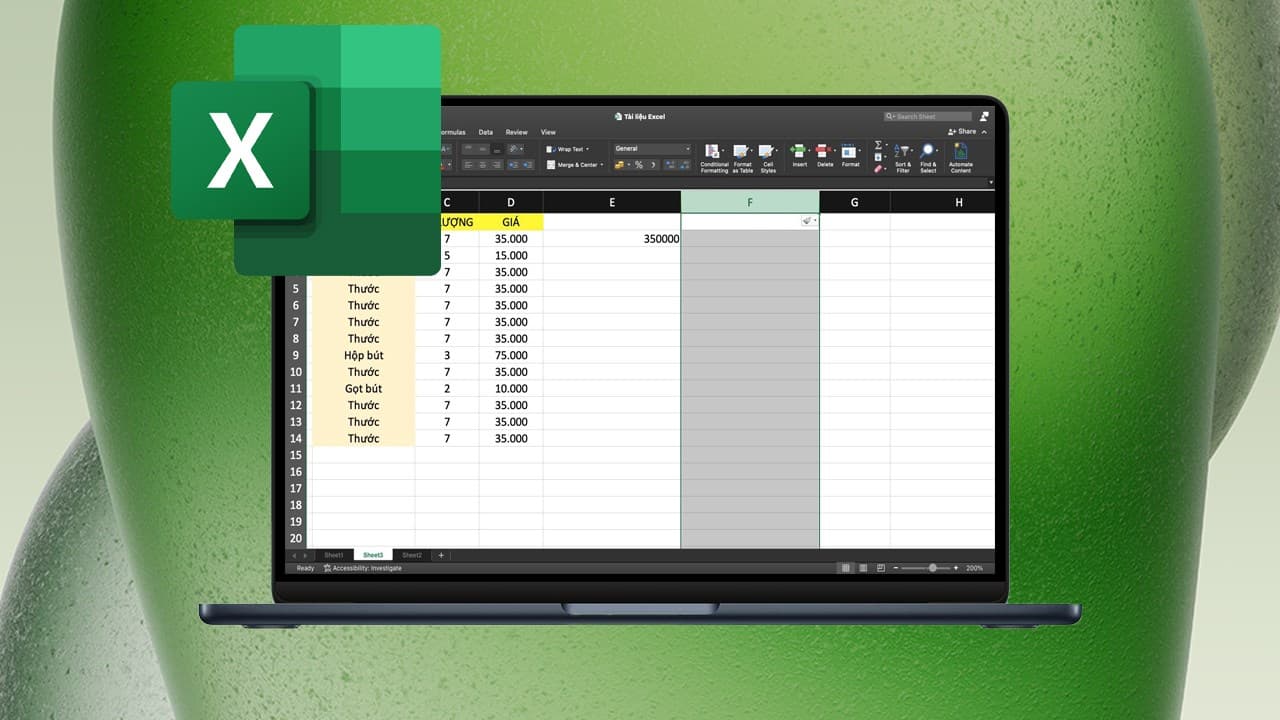Select cell containing 350000
Screen dimensions: 1280x720
click(612, 239)
